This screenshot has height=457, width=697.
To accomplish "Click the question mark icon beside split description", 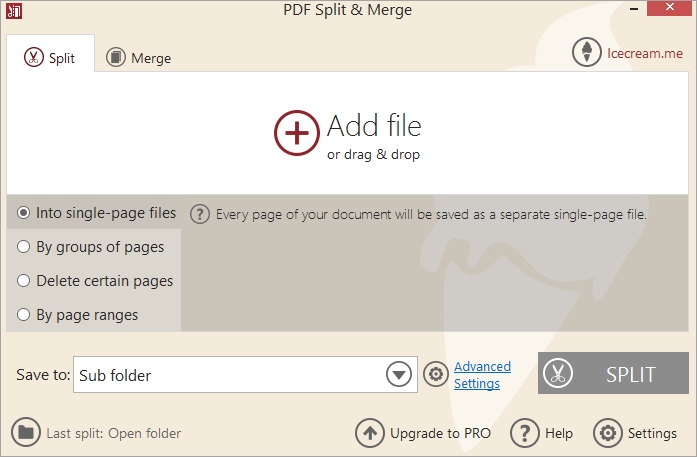I will tap(200, 214).
